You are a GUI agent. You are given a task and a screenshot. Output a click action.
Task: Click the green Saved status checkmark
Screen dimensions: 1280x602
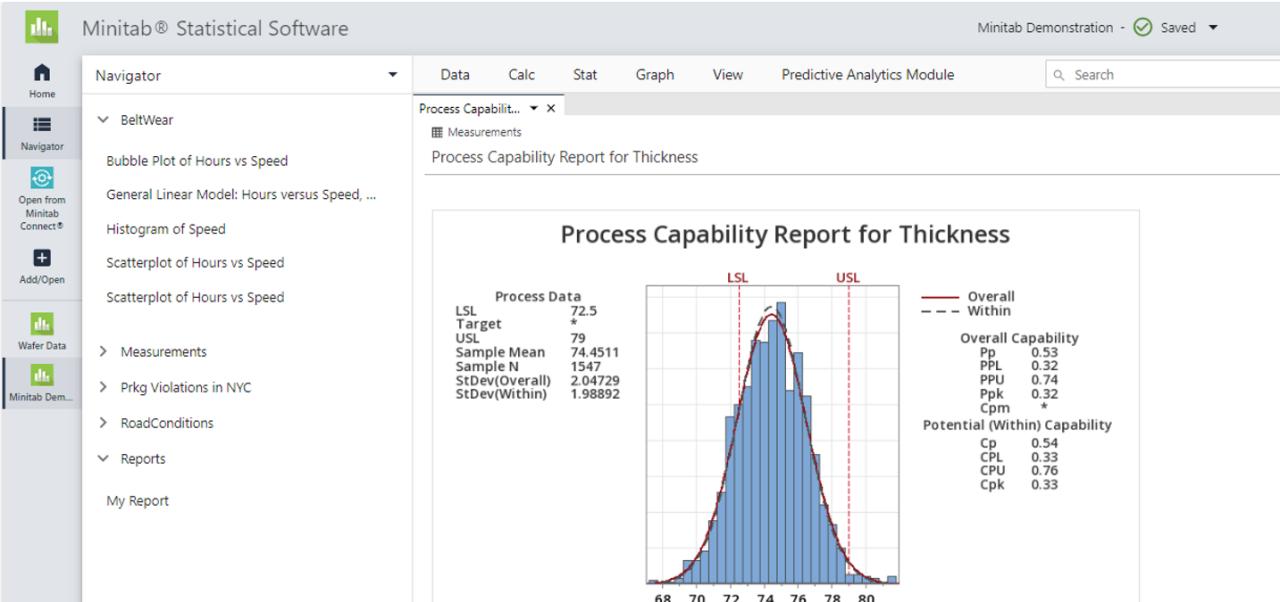tap(1143, 27)
